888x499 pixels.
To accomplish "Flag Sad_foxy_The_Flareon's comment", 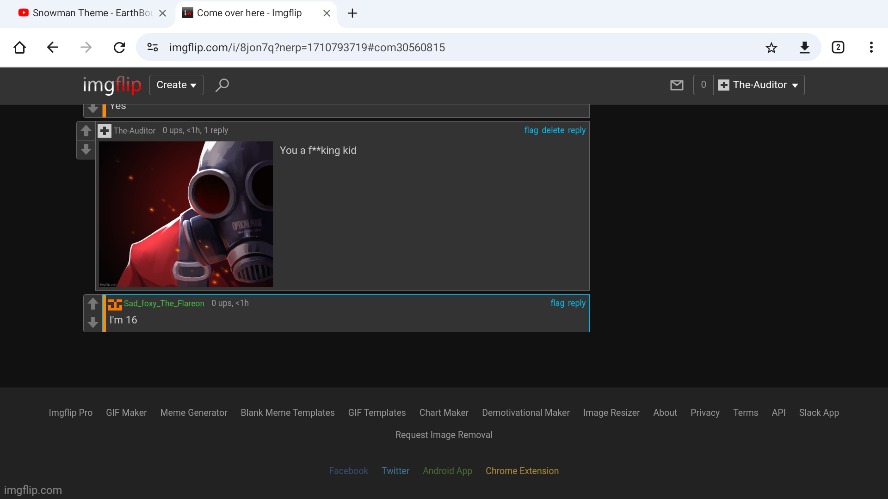I will pos(557,303).
